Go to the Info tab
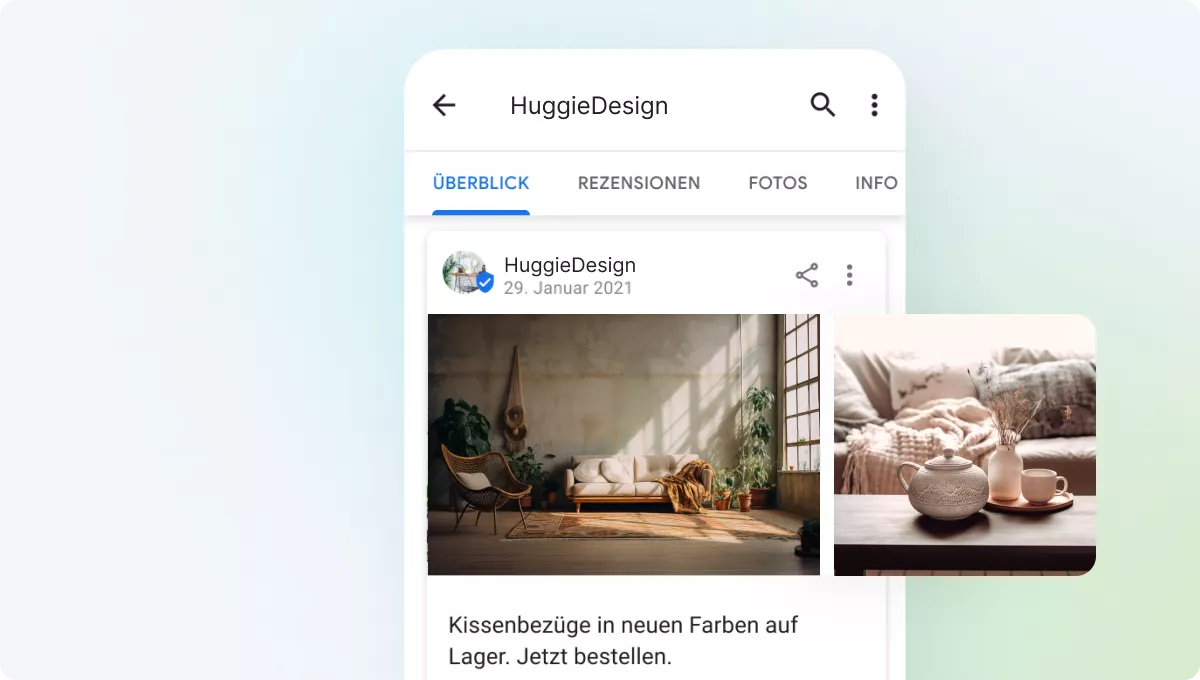 pos(876,183)
